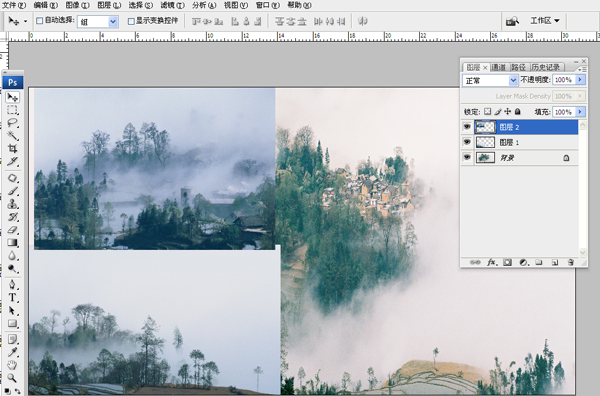Create a new layer
The image size is (600, 396).
click(x=555, y=262)
